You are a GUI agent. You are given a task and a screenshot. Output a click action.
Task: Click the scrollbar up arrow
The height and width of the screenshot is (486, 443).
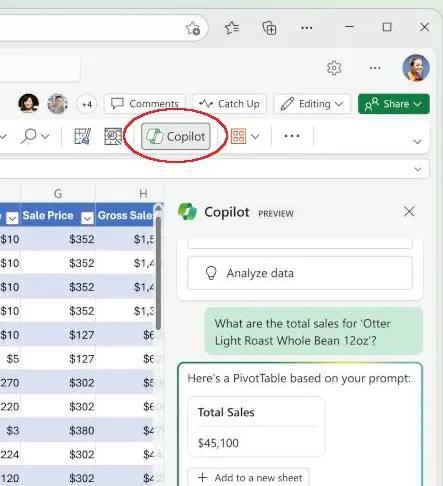pos(159,208)
